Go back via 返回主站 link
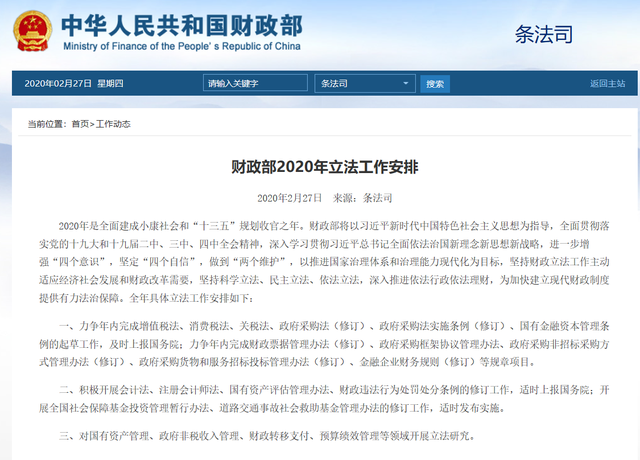 (x=606, y=84)
